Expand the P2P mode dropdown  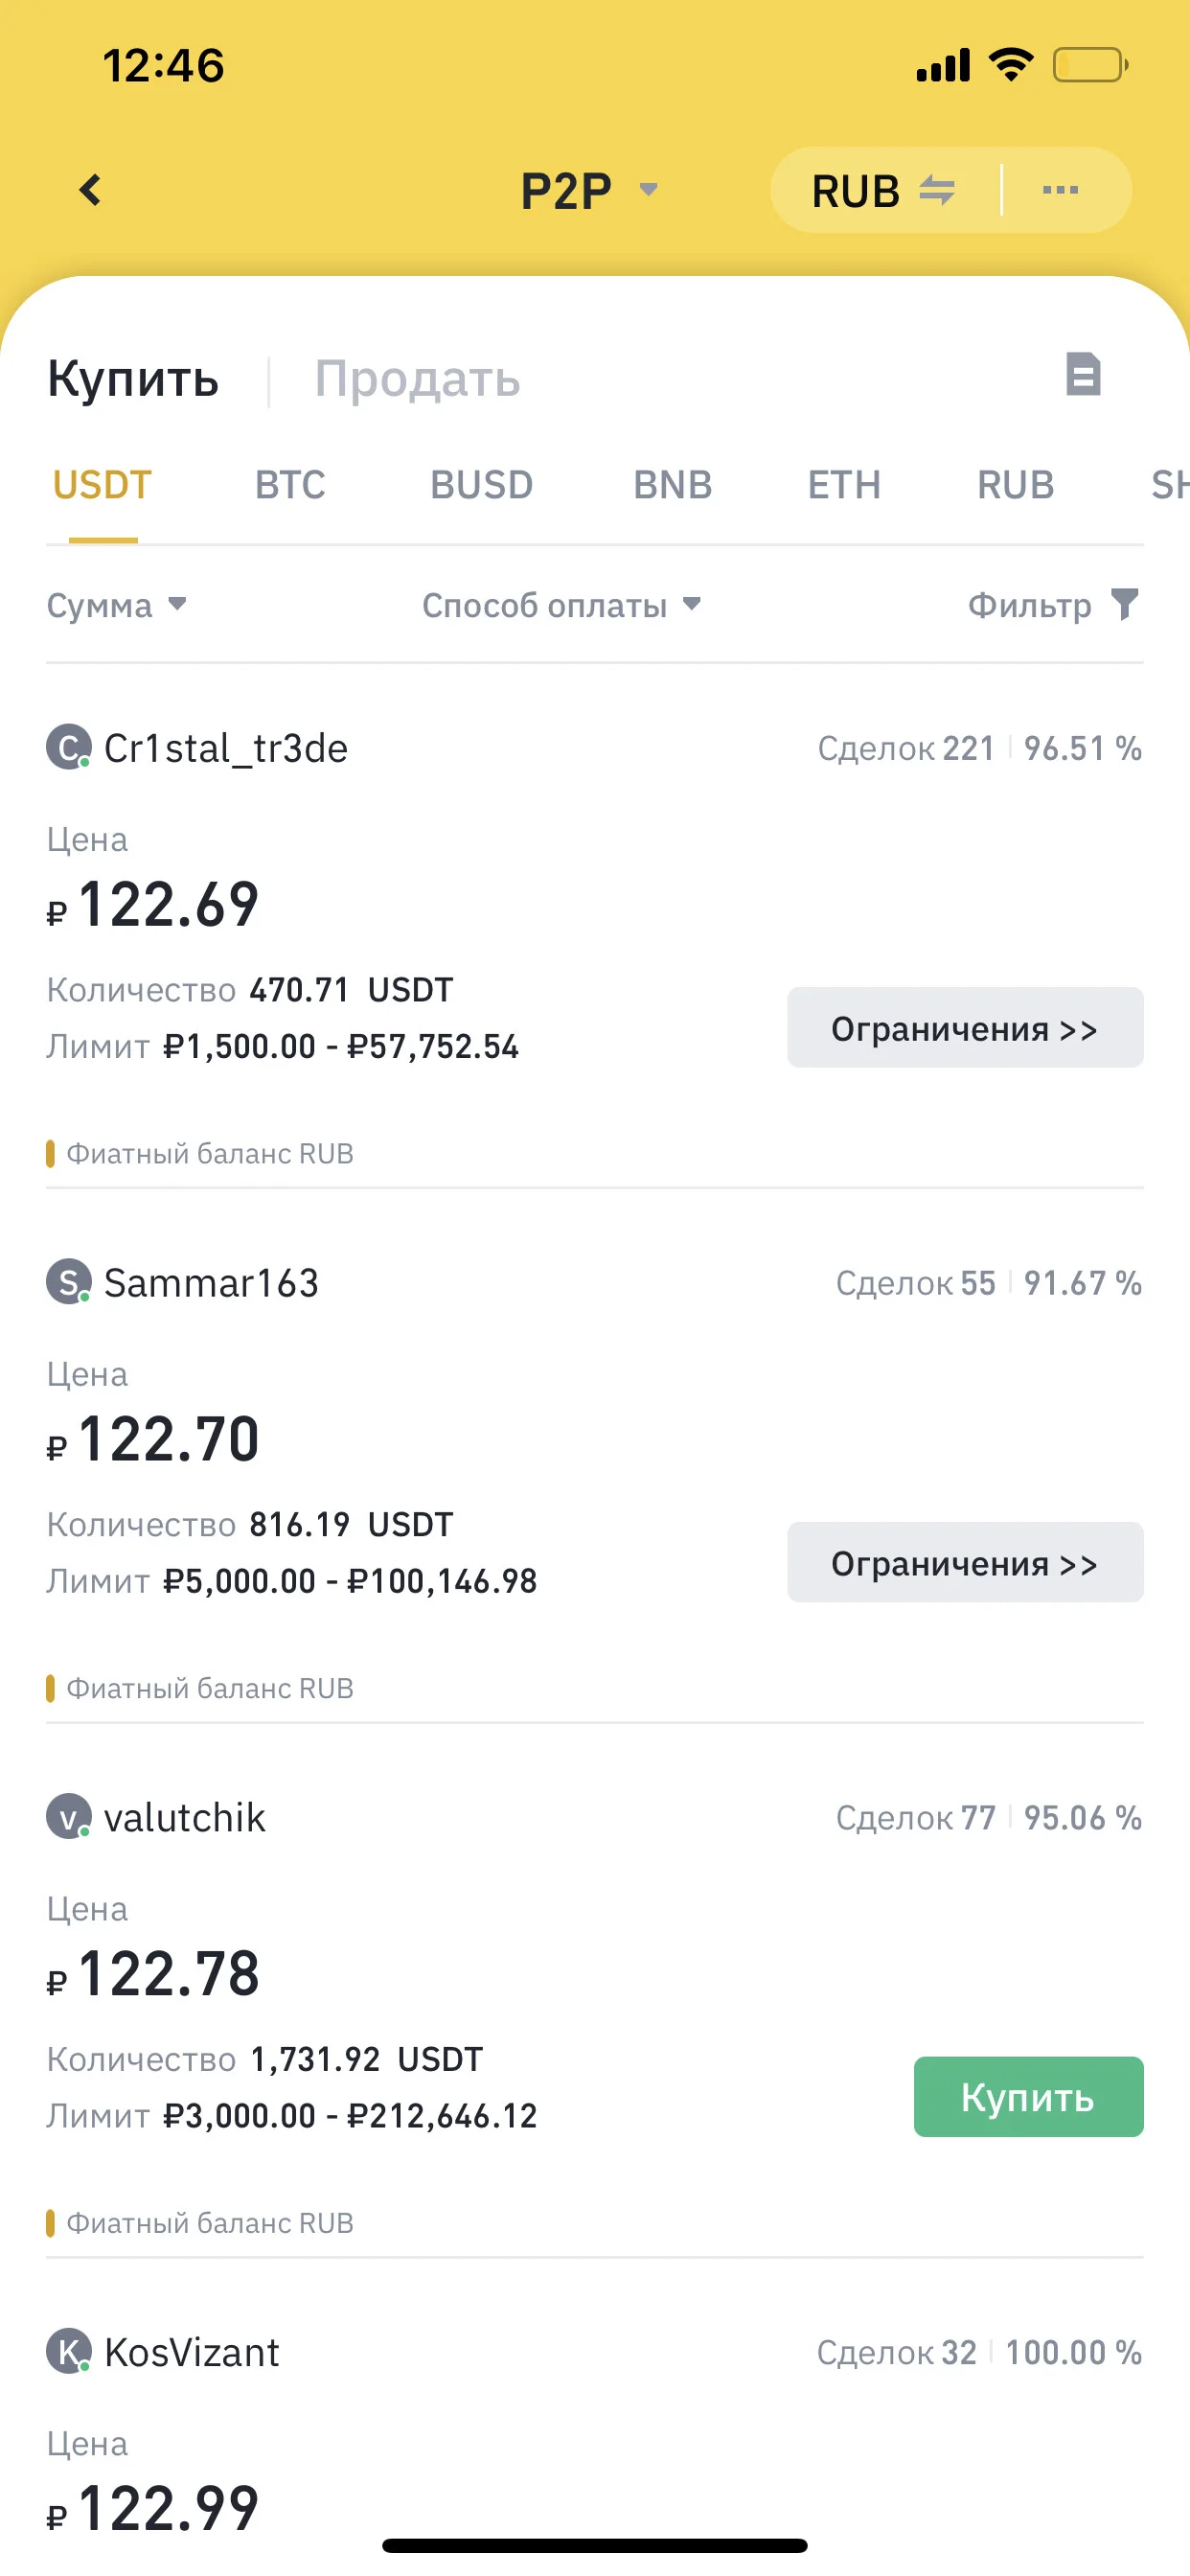click(589, 190)
